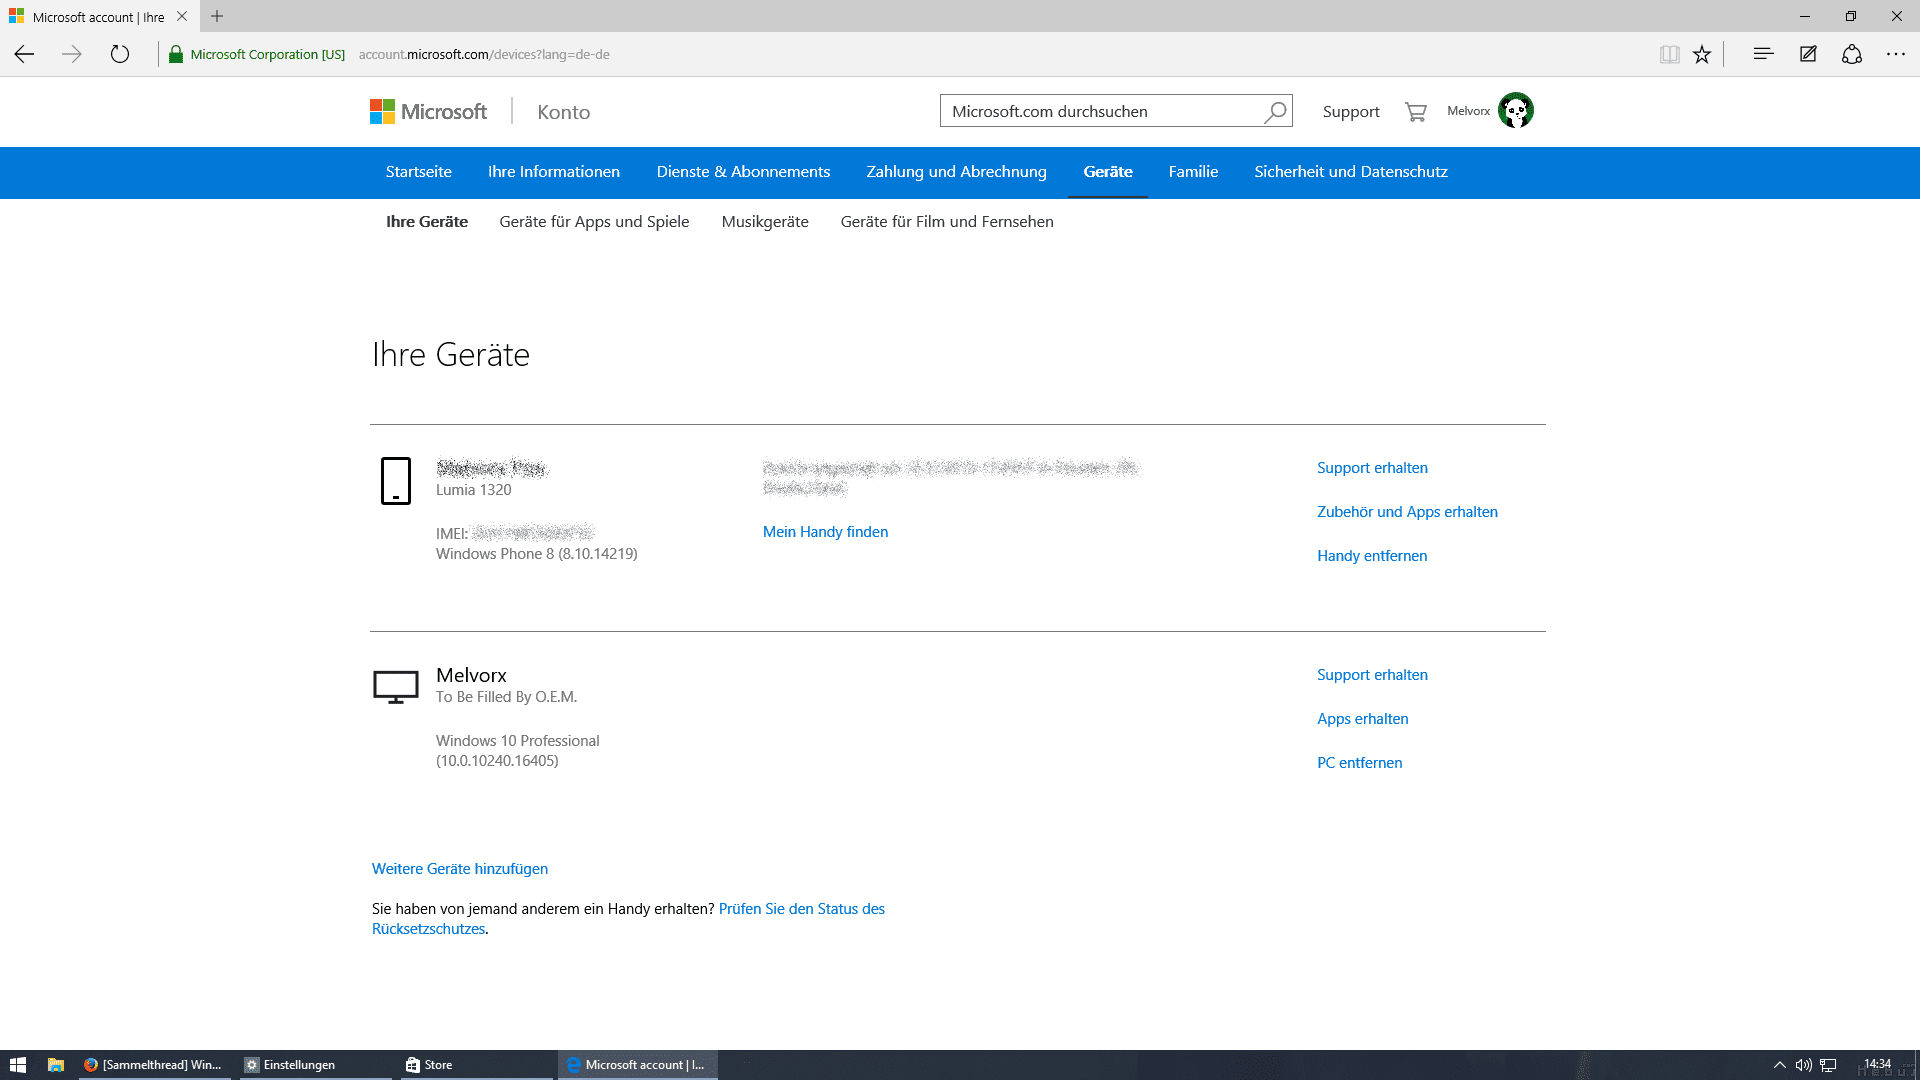Screen dimensions: 1920x1080
Task: Click the Share icon in Edge toolbar
Action: (1852, 54)
